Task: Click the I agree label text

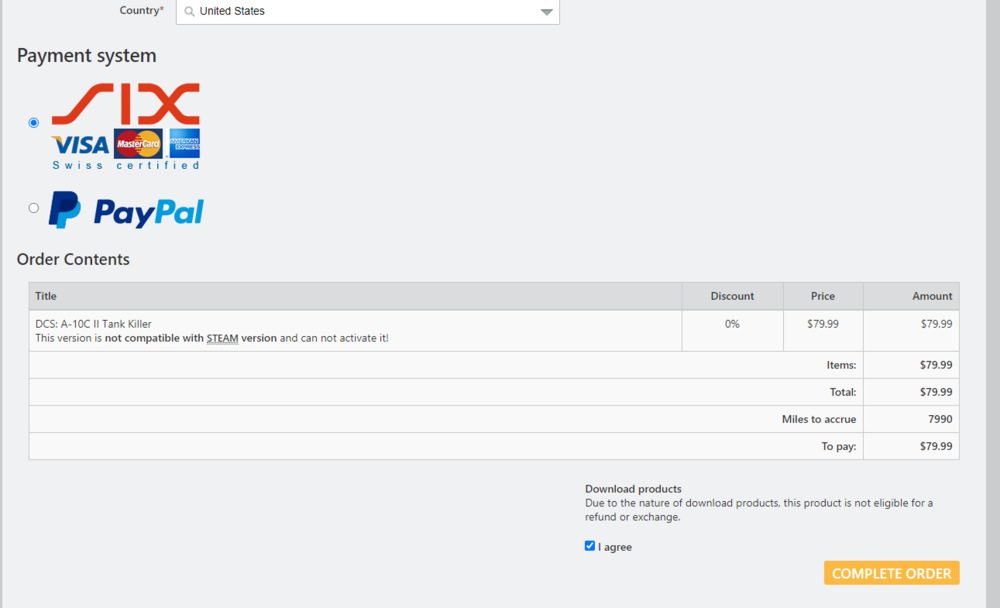Action: (x=615, y=547)
